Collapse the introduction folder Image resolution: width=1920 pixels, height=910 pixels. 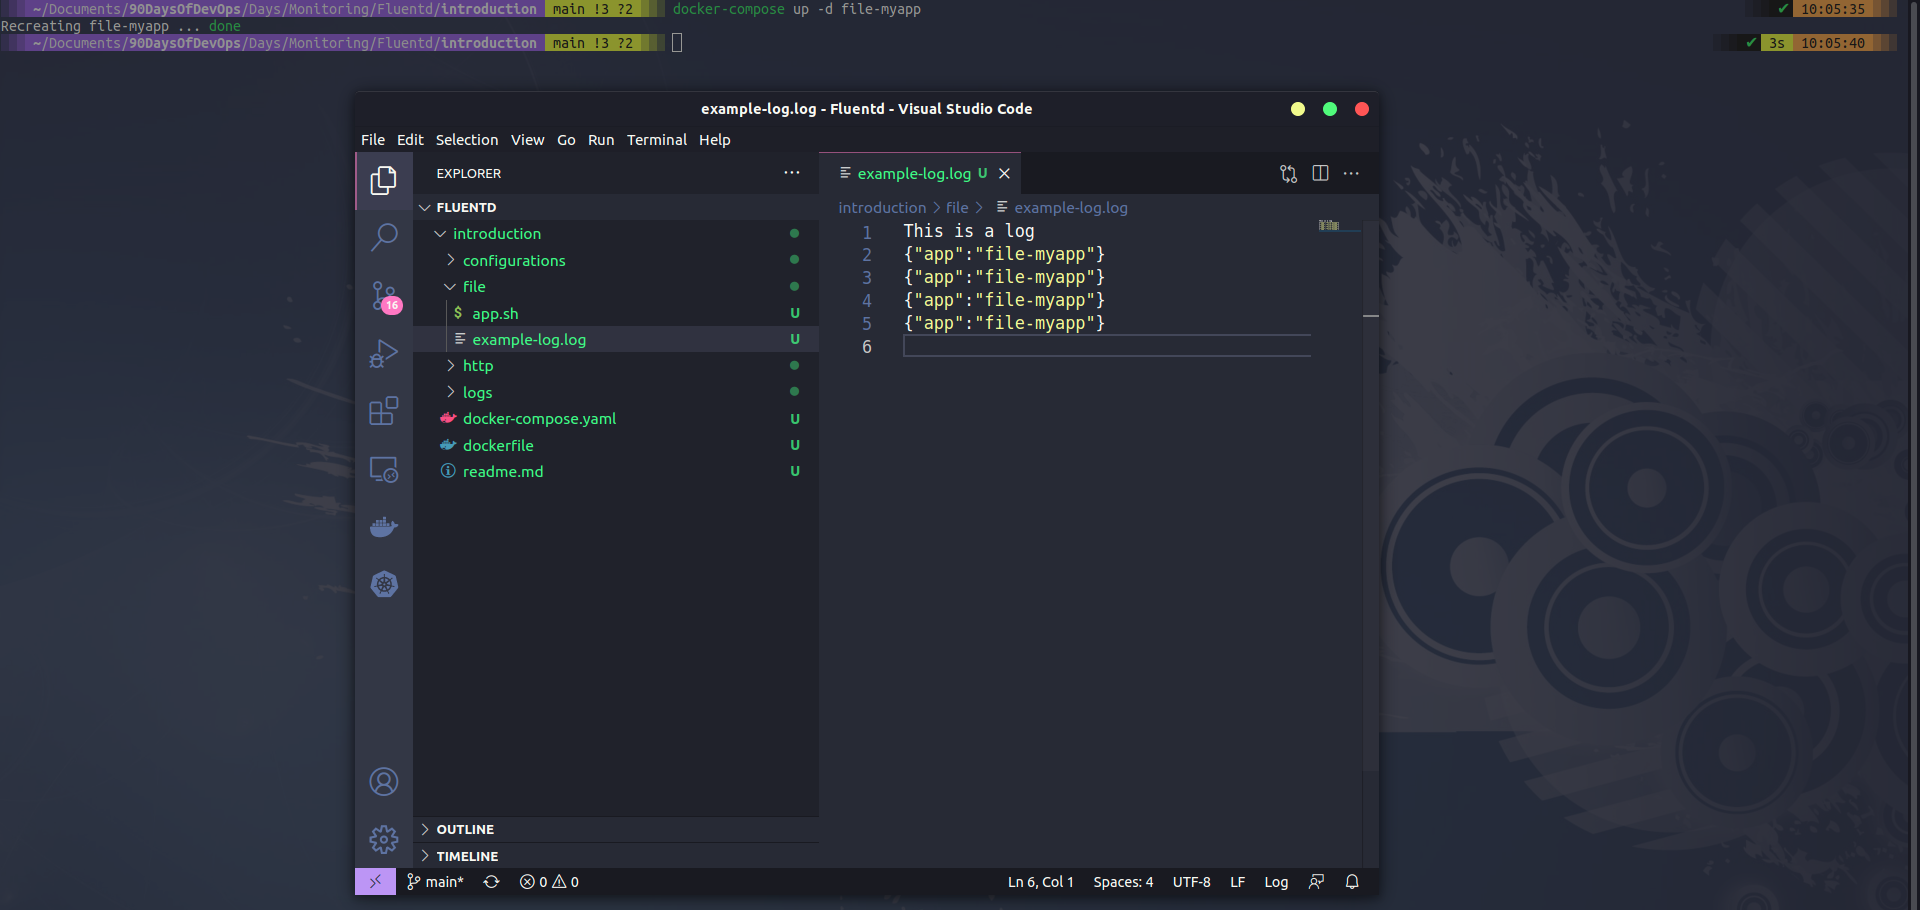(x=616, y=234)
